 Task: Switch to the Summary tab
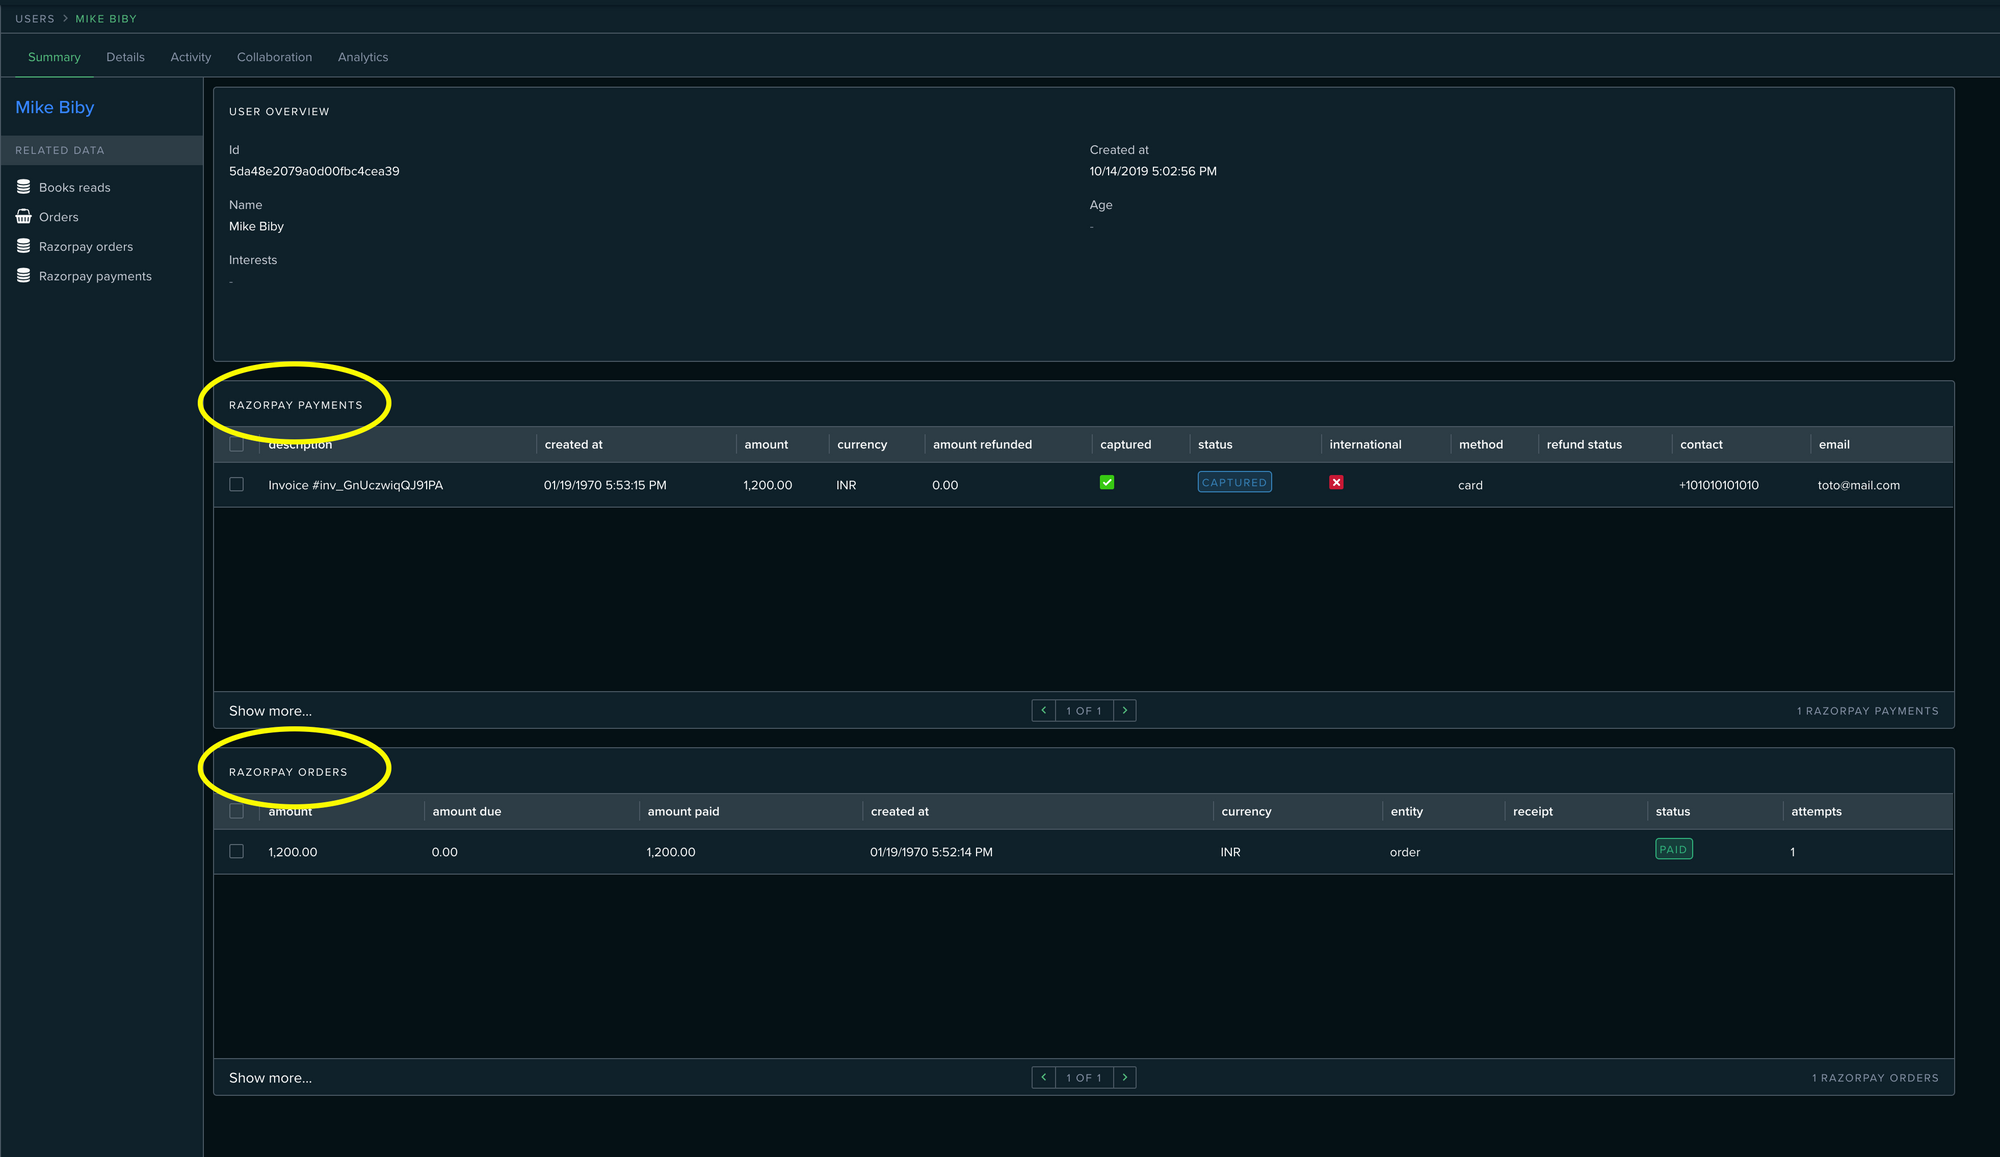click(x=54, y=57)
